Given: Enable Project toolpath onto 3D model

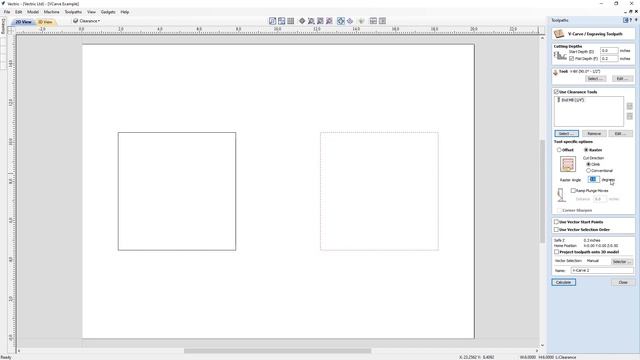Looking at the screenshot, I should (556, 252).
